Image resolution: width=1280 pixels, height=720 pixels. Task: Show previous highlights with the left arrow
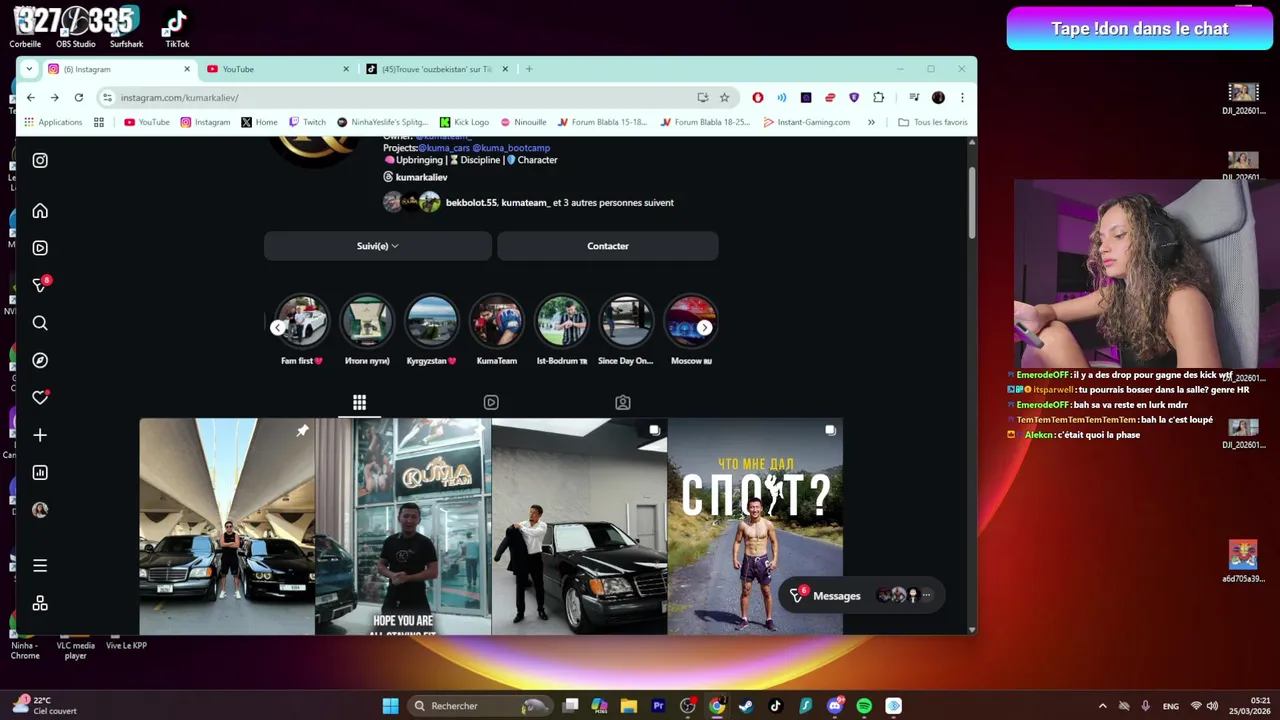click(277, 328)
